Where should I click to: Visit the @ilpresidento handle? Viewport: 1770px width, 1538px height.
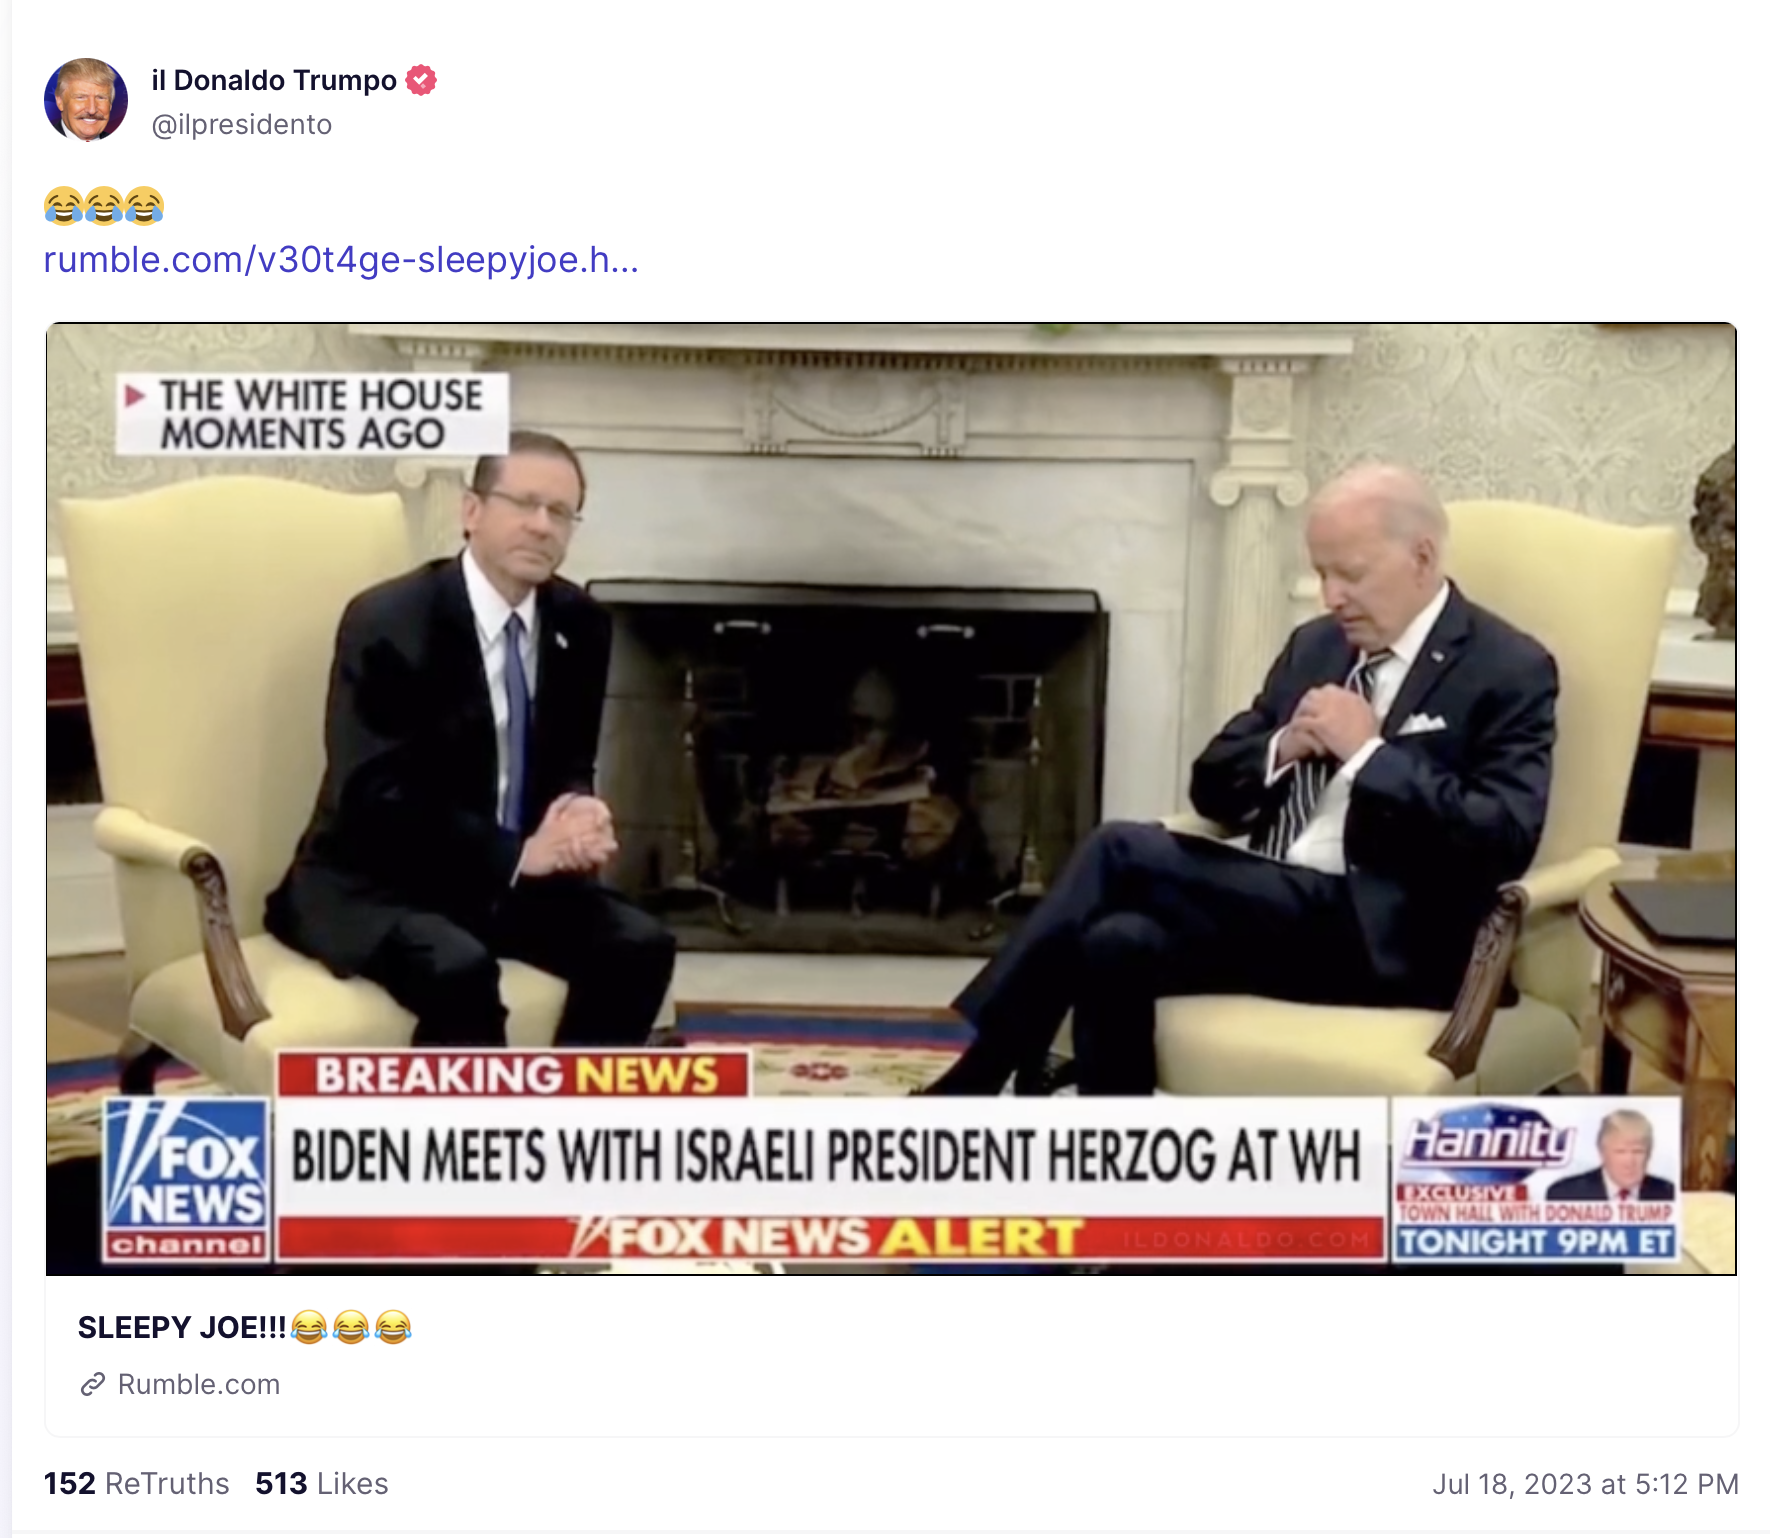click(241, 125)
